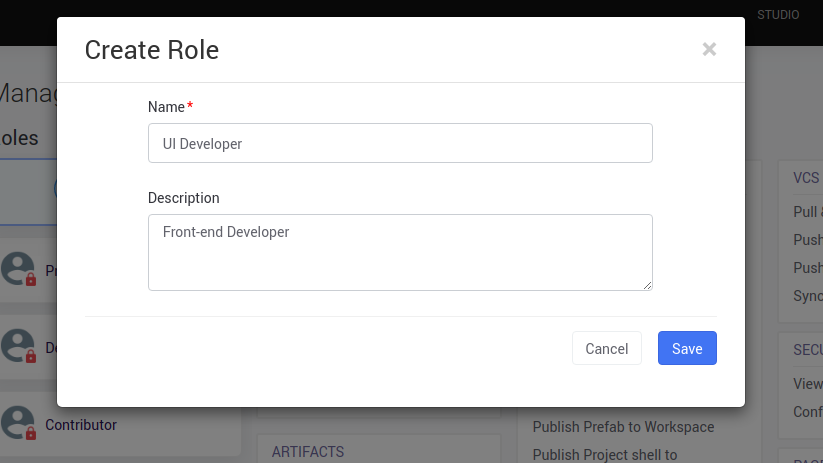Image resolution: width=823 pixels, height=463 pixels.
Task: Click the Description text area
Action: click(400, 252)
